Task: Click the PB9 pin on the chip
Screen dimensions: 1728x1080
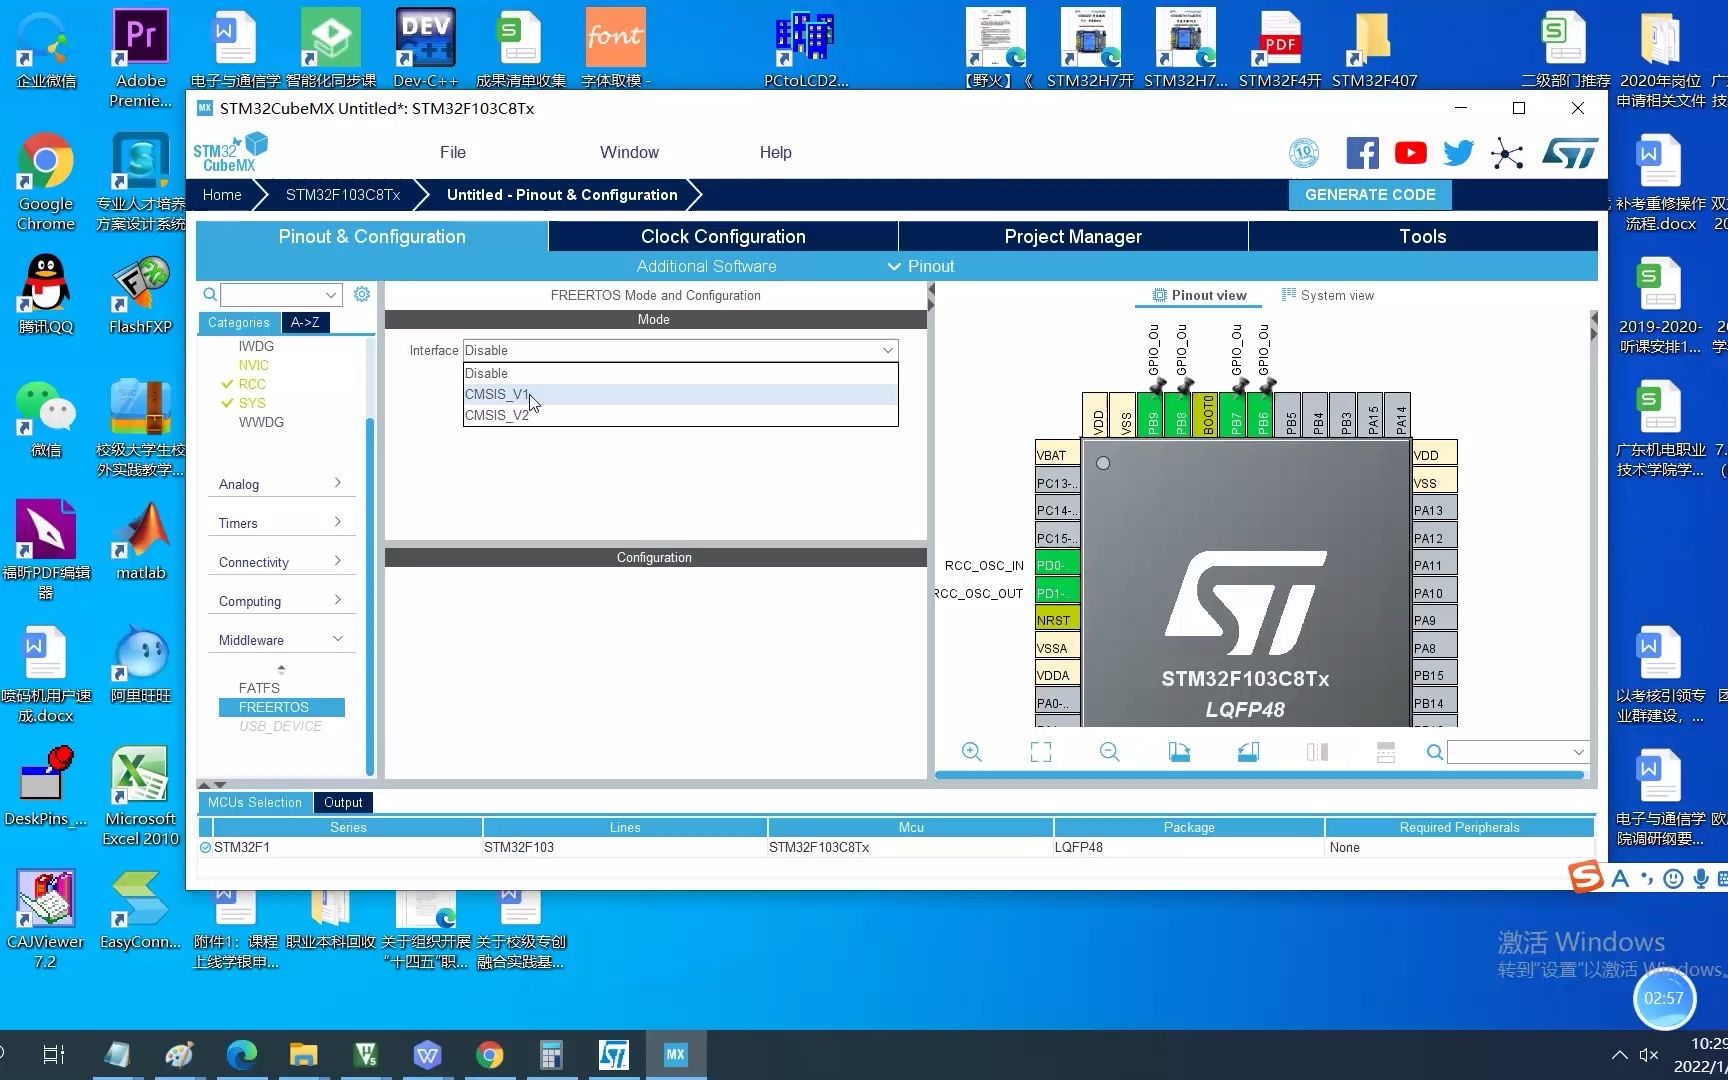Action: click(x=1153, y=415)
